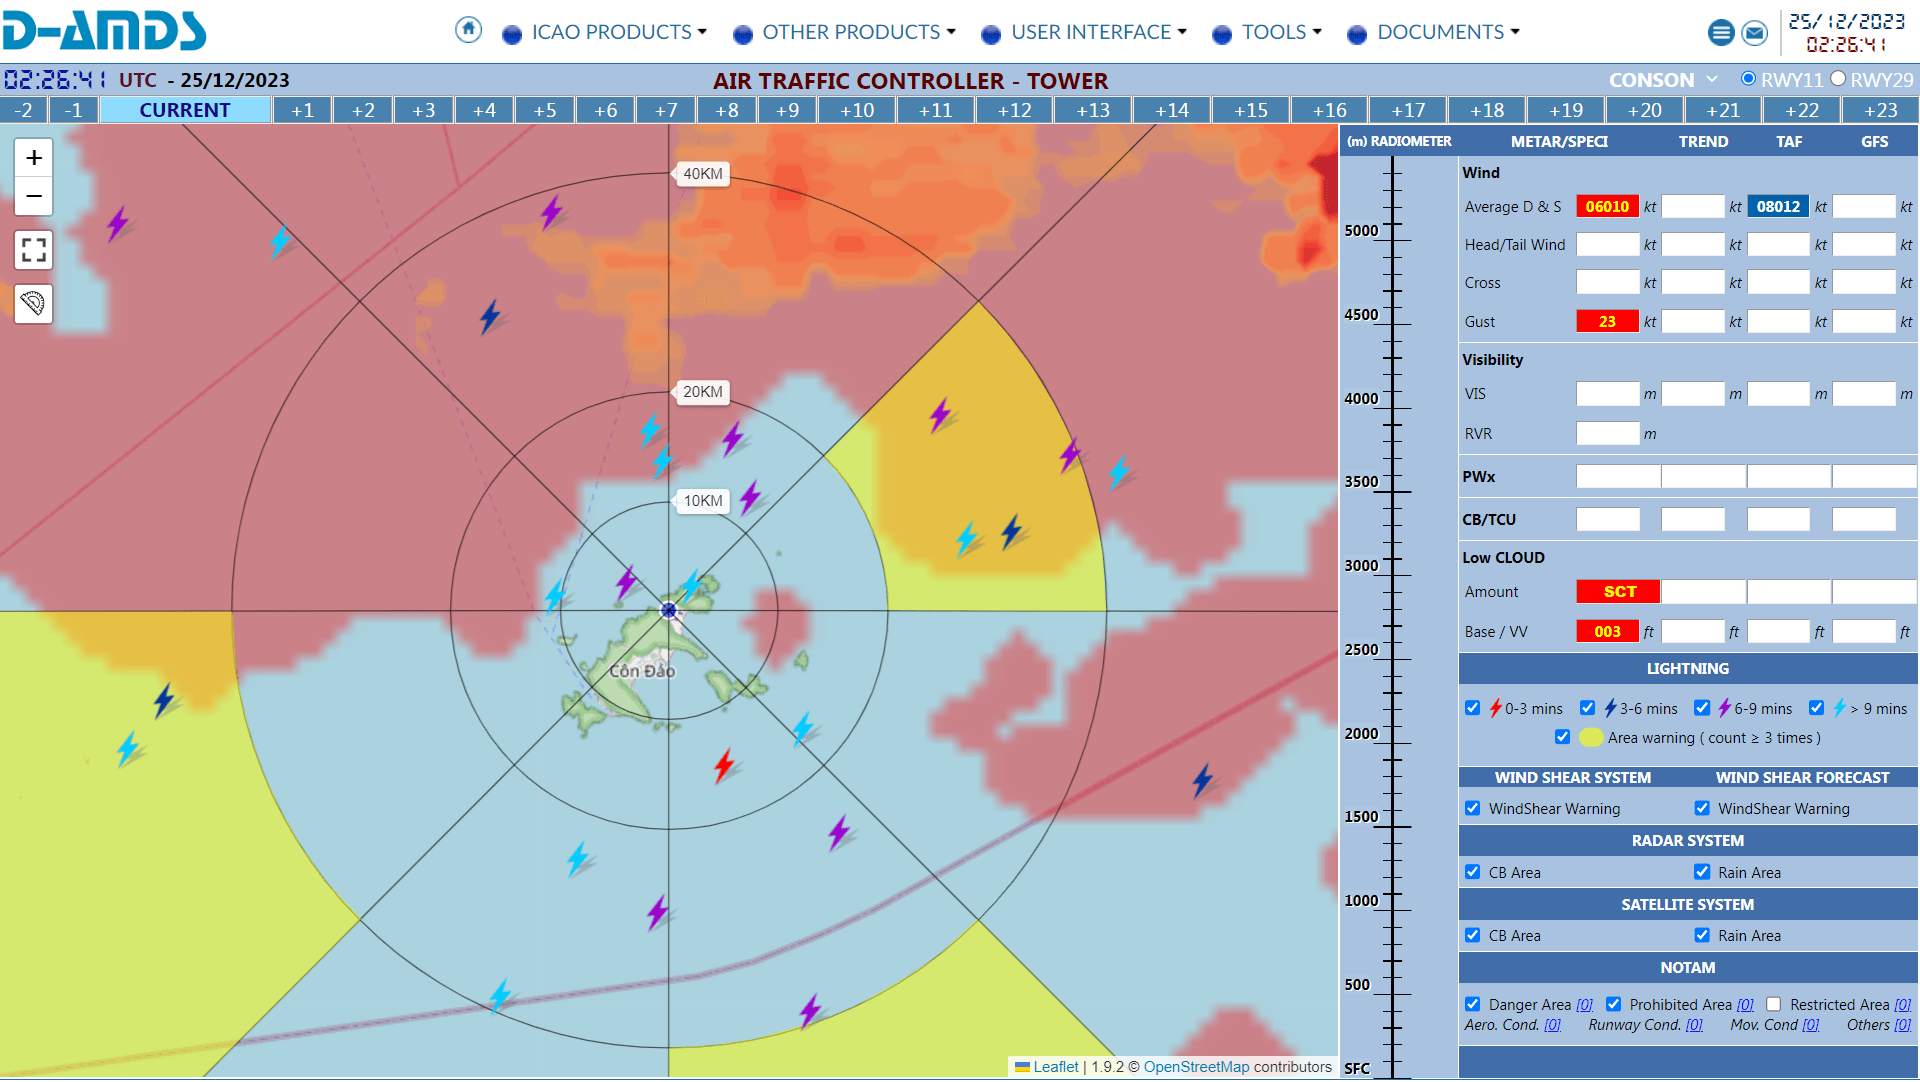Select RWY29 runway option
Image resolution: width=1920 pixels, height=1082 pixels.
click(1838, 79)
